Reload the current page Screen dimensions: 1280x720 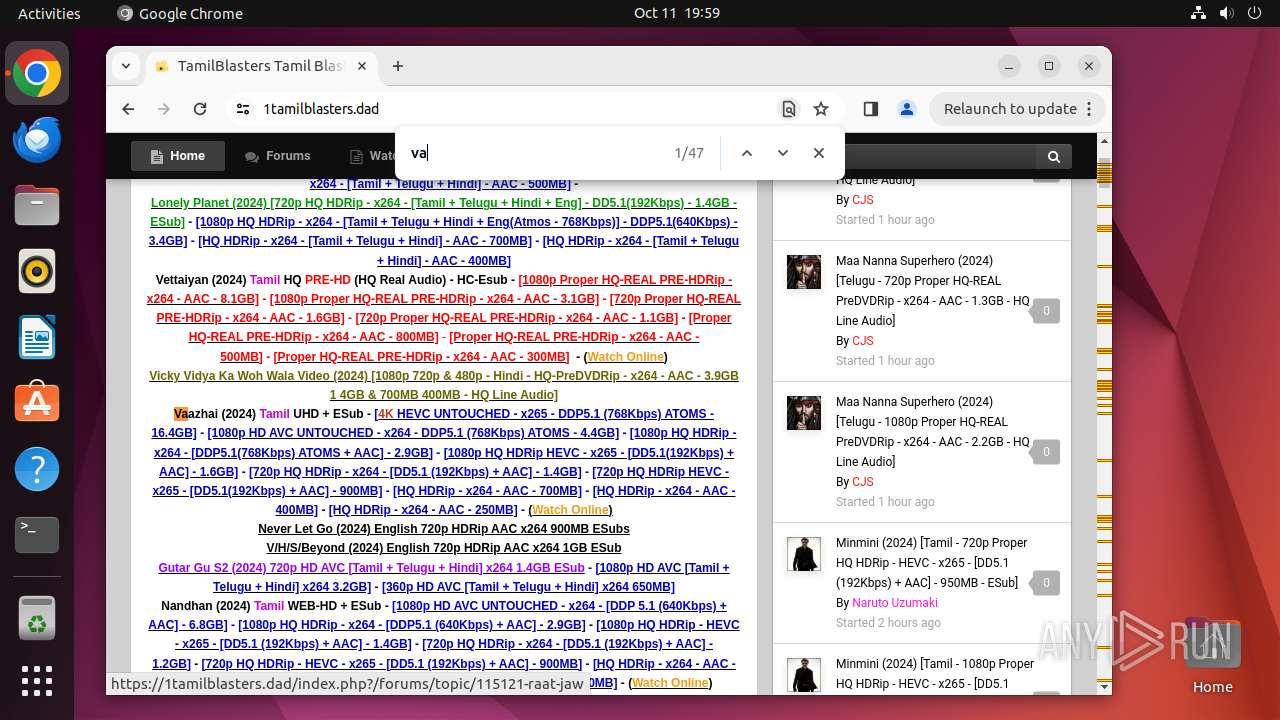tap(200, 109)
